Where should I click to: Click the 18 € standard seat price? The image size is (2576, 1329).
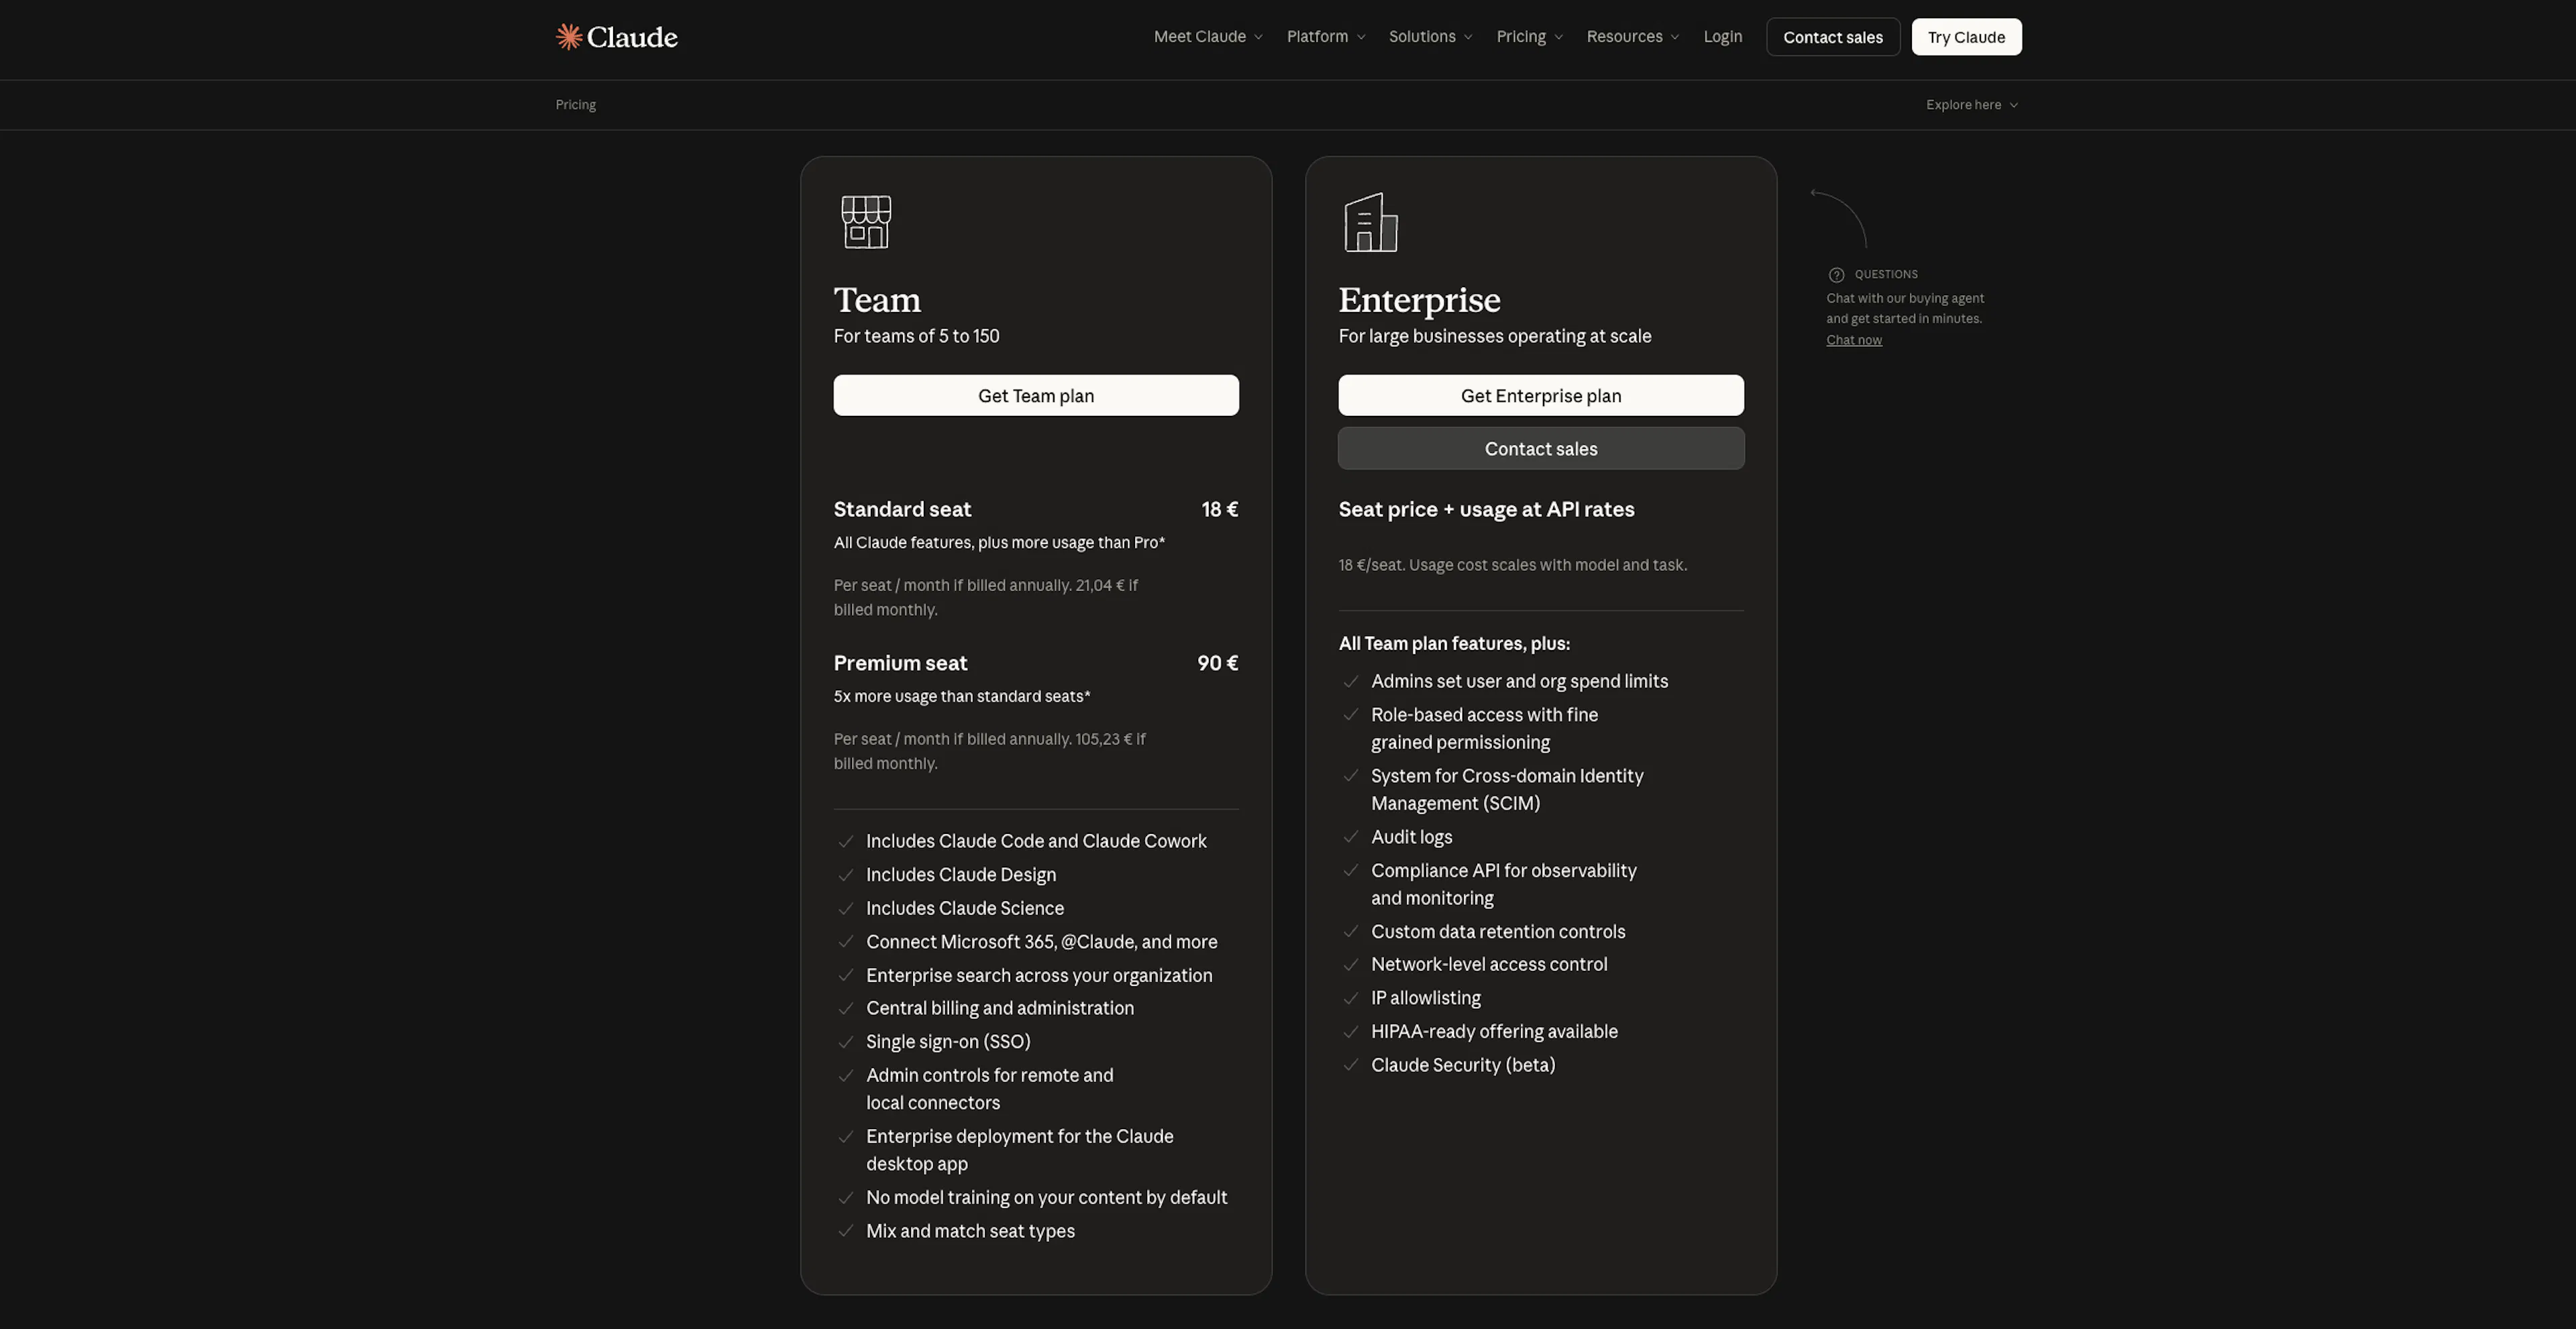[x=1220, y=510]
